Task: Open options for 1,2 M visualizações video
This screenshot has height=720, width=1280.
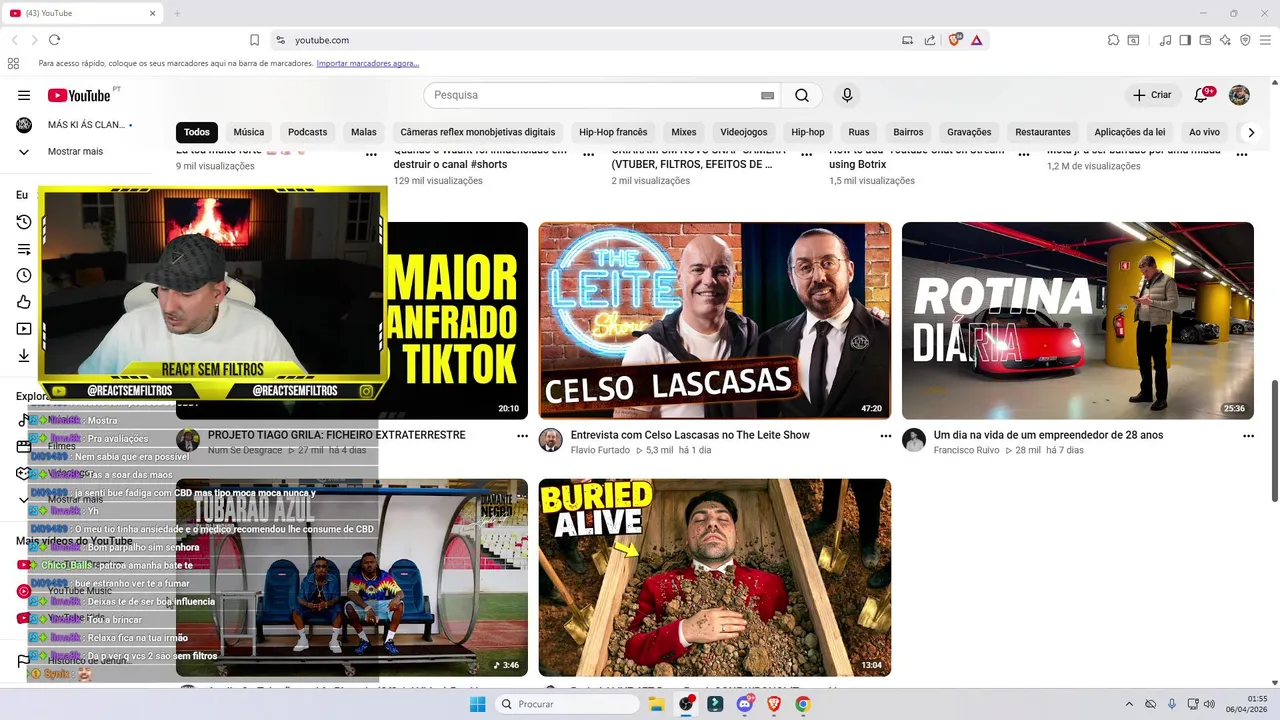Action: [1242, 155]
